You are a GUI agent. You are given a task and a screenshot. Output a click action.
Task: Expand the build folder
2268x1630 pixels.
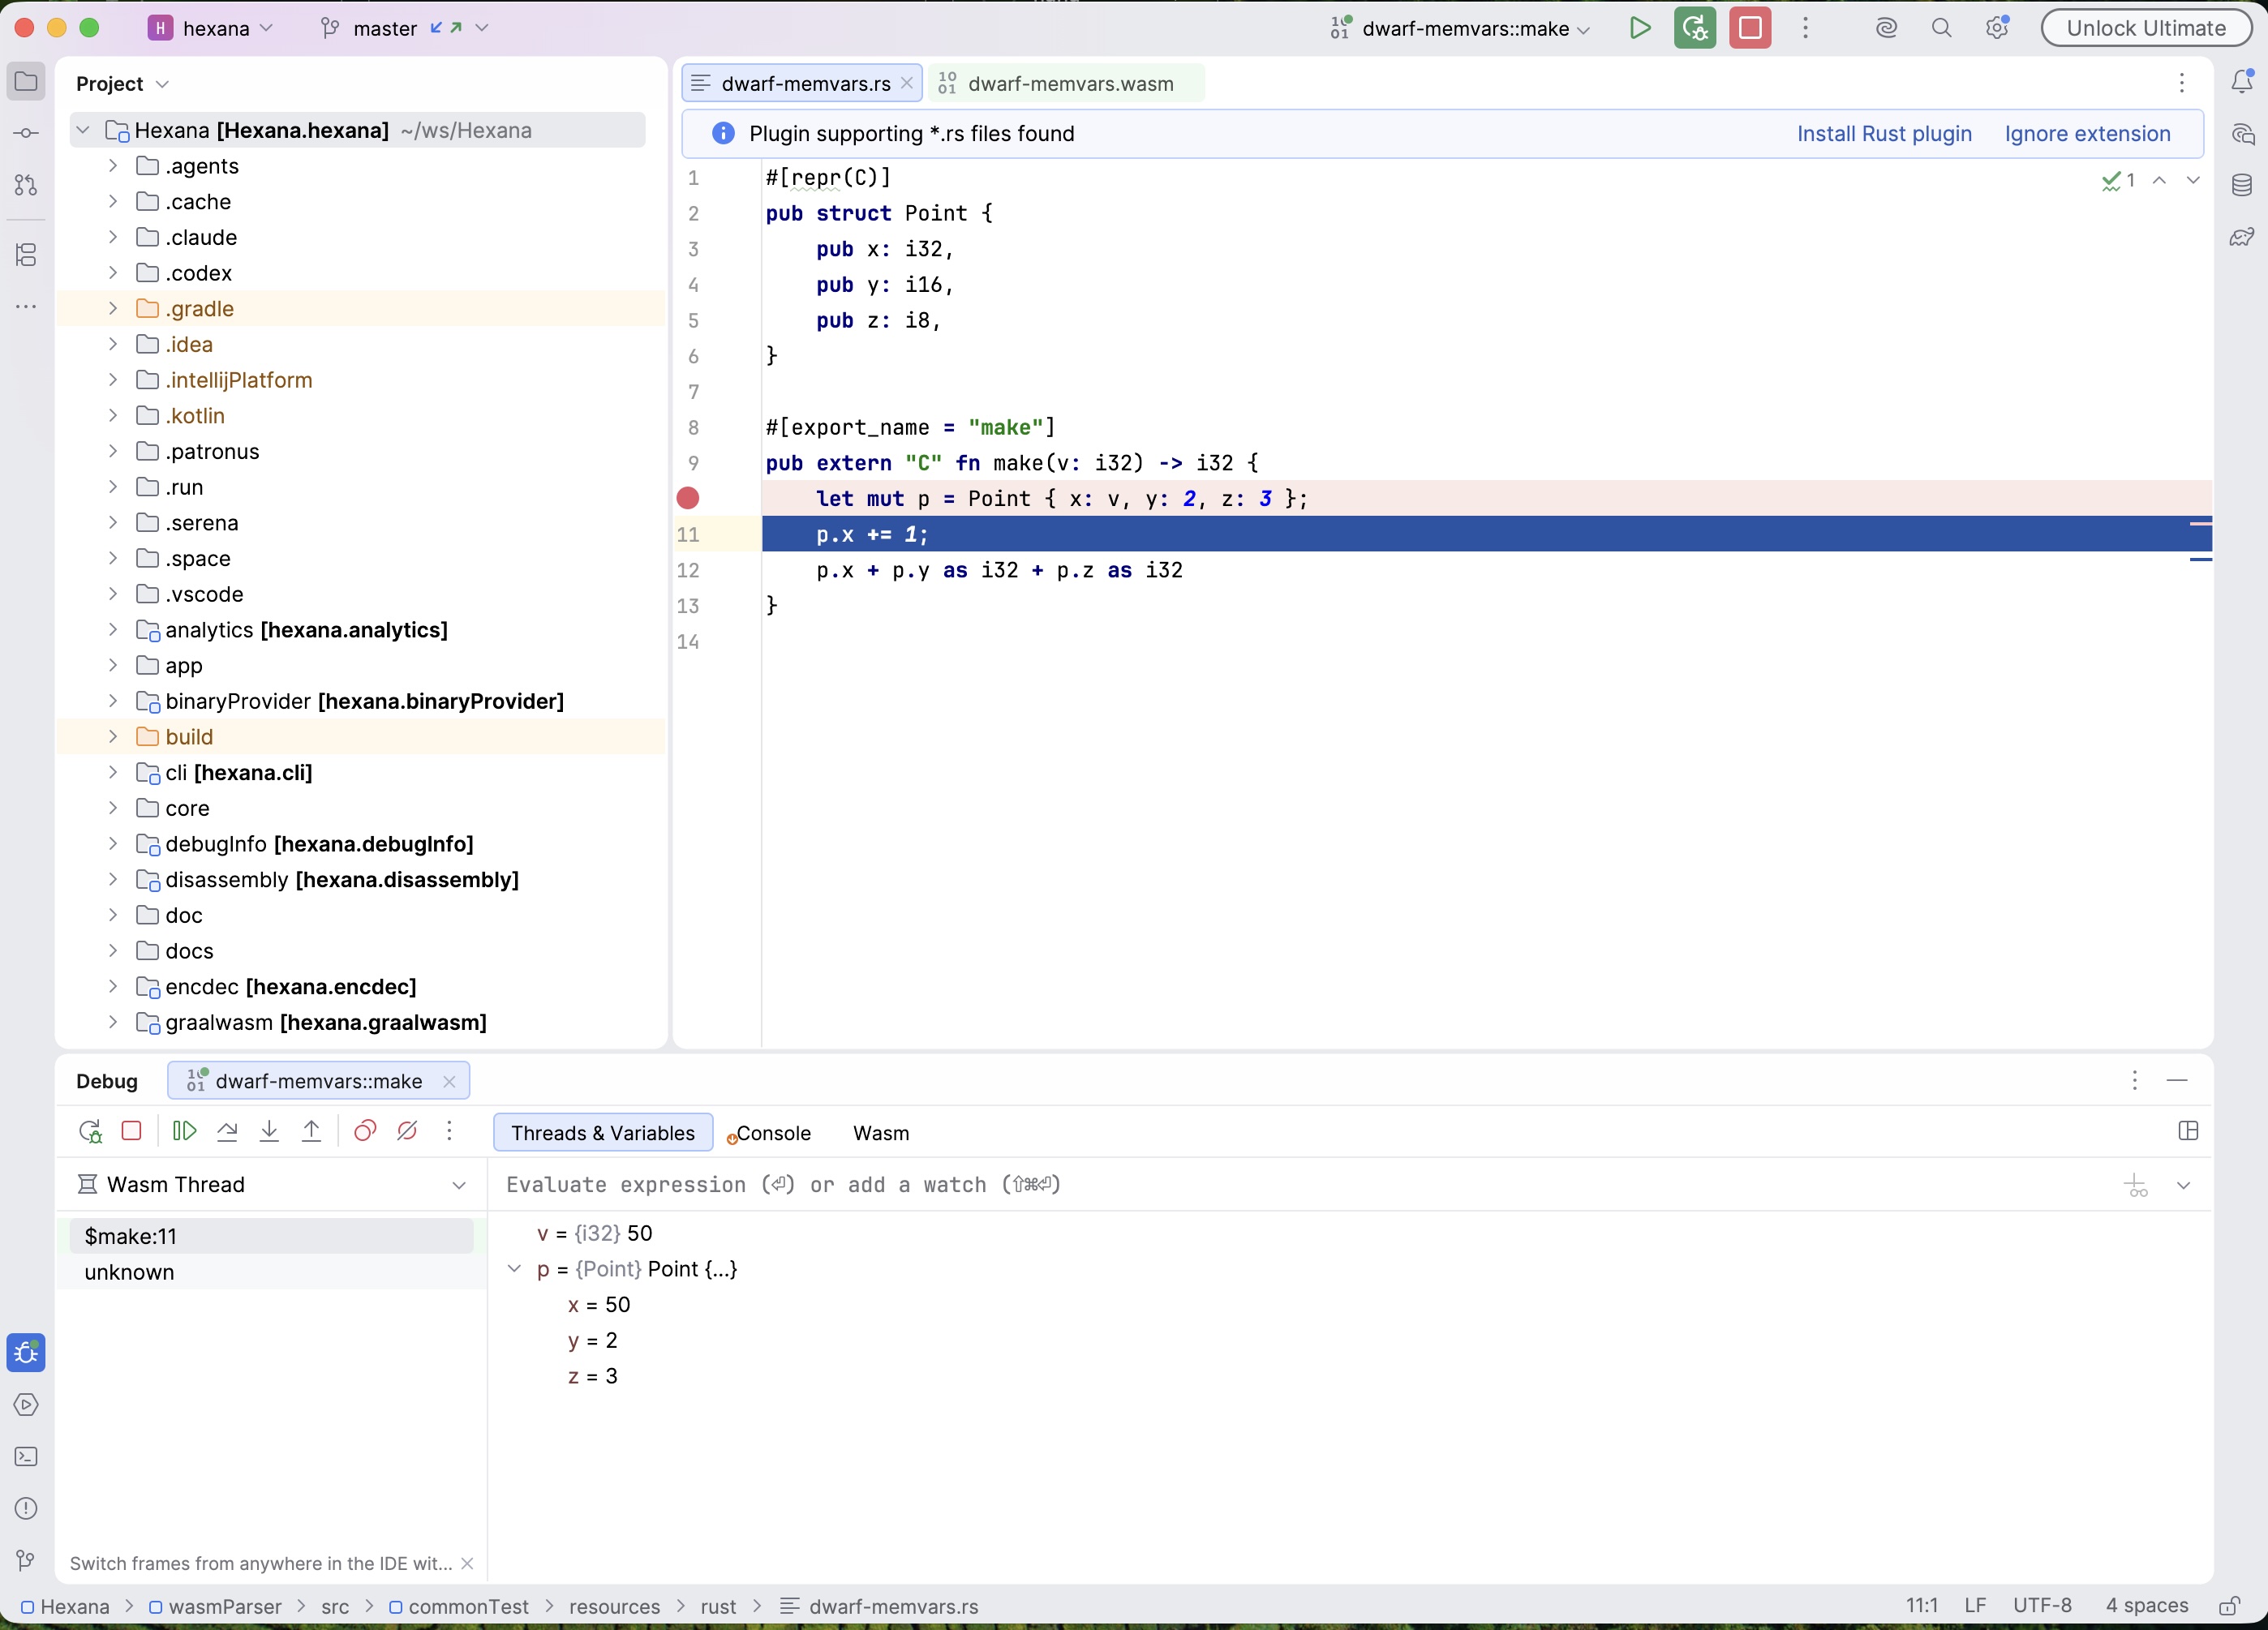click(x=113, y=737)
